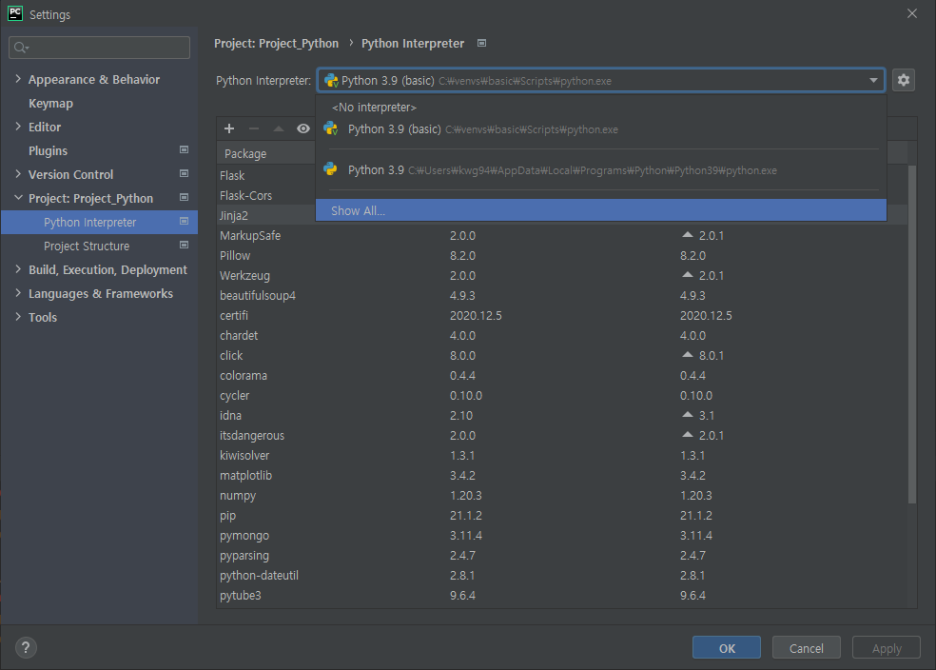Click the help question mark button
The width and height of the screenshot is (936, 670).
26,647
